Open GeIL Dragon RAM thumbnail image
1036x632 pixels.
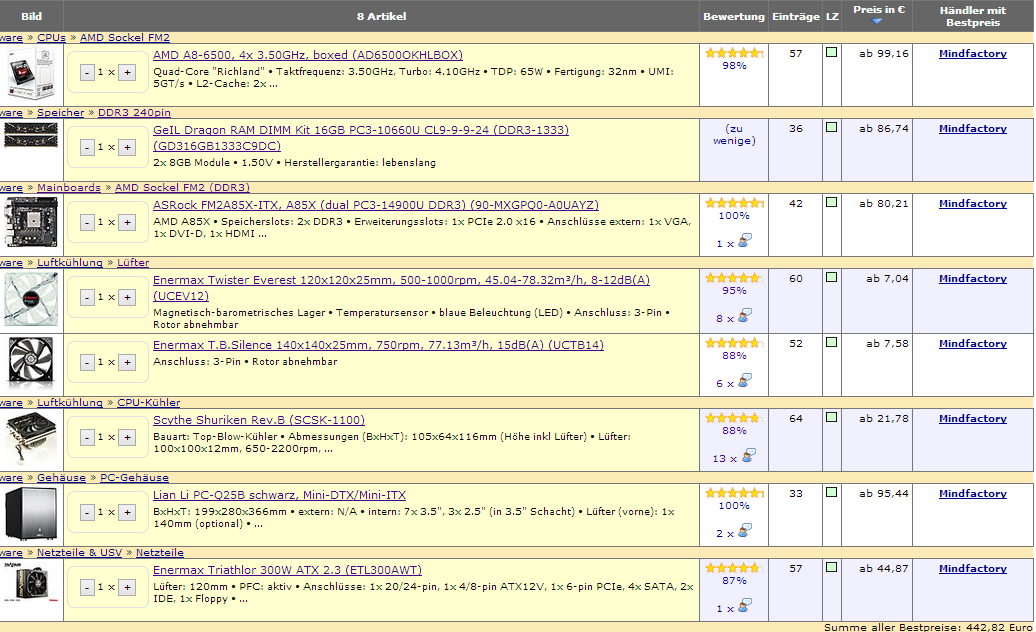(31, 135)
